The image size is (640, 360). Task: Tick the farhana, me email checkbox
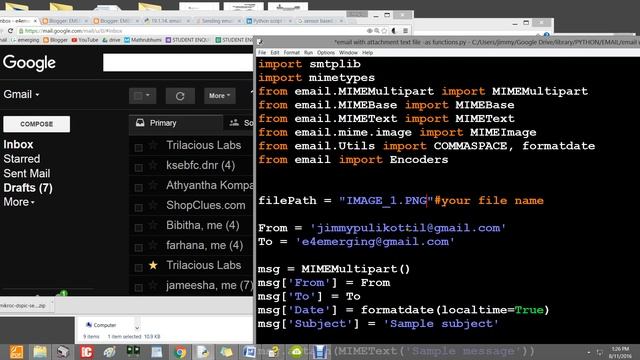click(x=139, y=247)
